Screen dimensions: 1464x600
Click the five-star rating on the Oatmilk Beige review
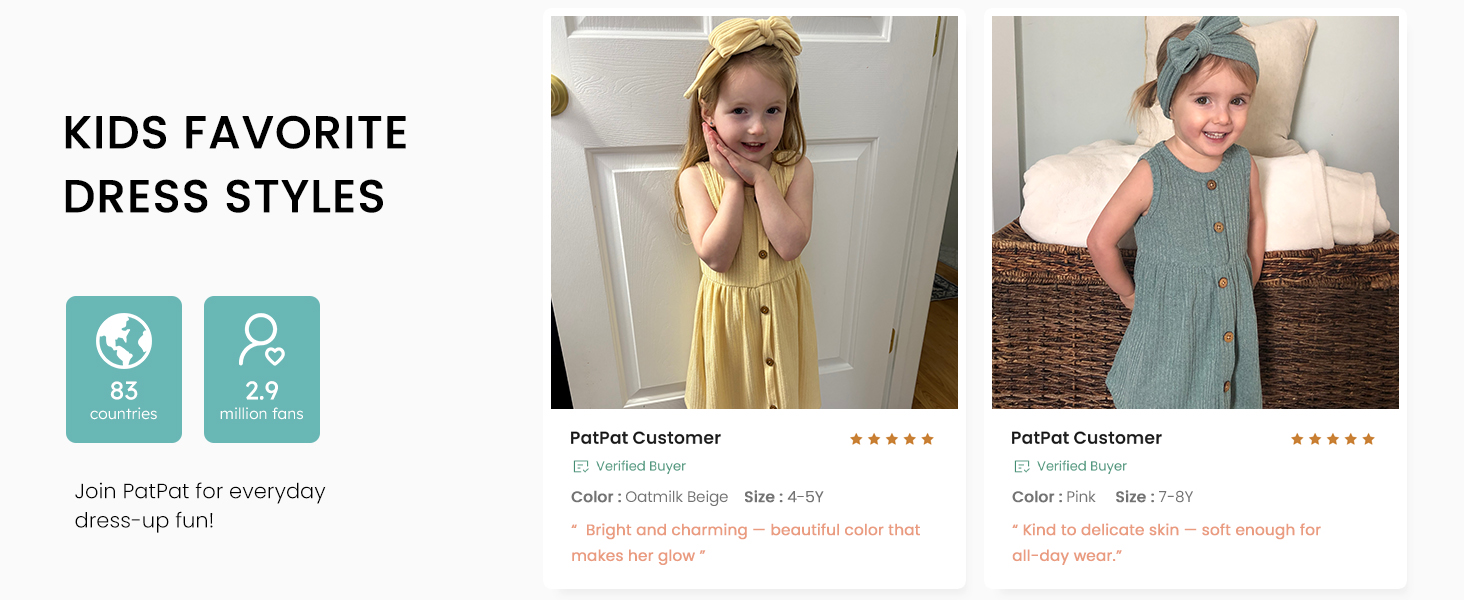891,439
